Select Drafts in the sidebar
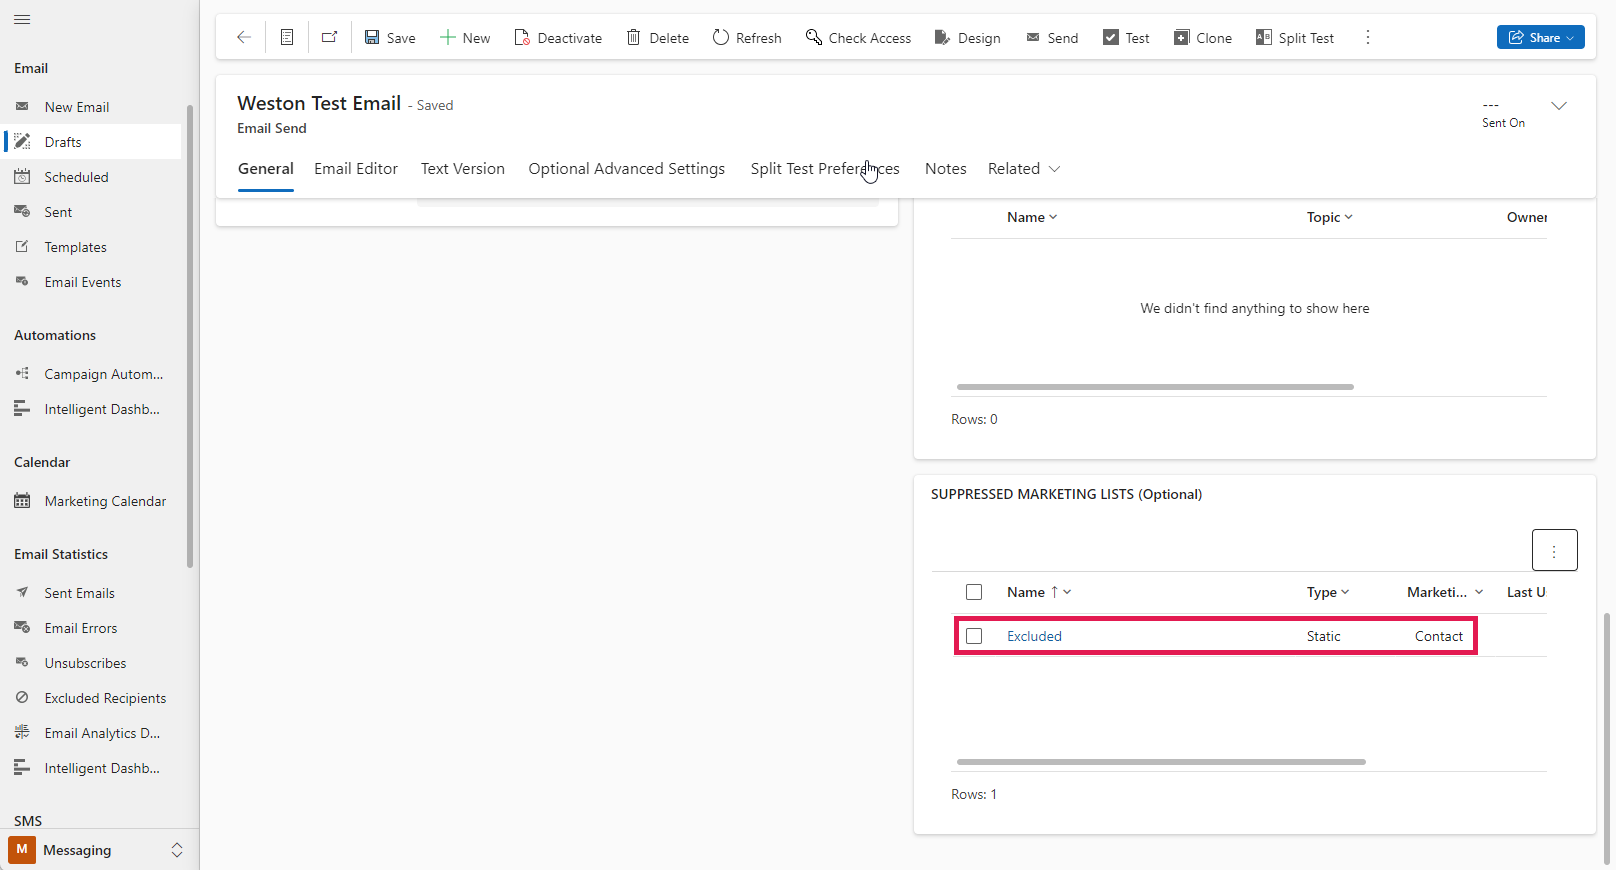The image size is (1616, 870). pos(93,142)
